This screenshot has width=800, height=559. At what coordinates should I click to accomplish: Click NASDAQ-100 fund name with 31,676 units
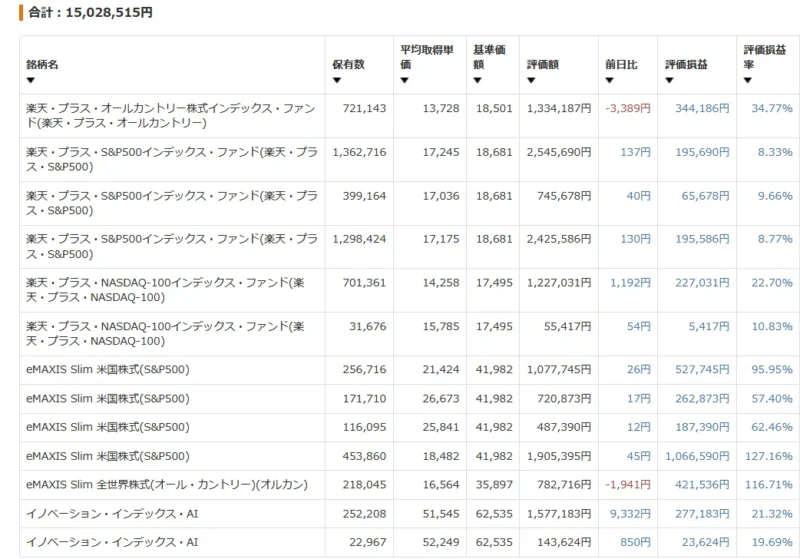click(x=165, y=334)
